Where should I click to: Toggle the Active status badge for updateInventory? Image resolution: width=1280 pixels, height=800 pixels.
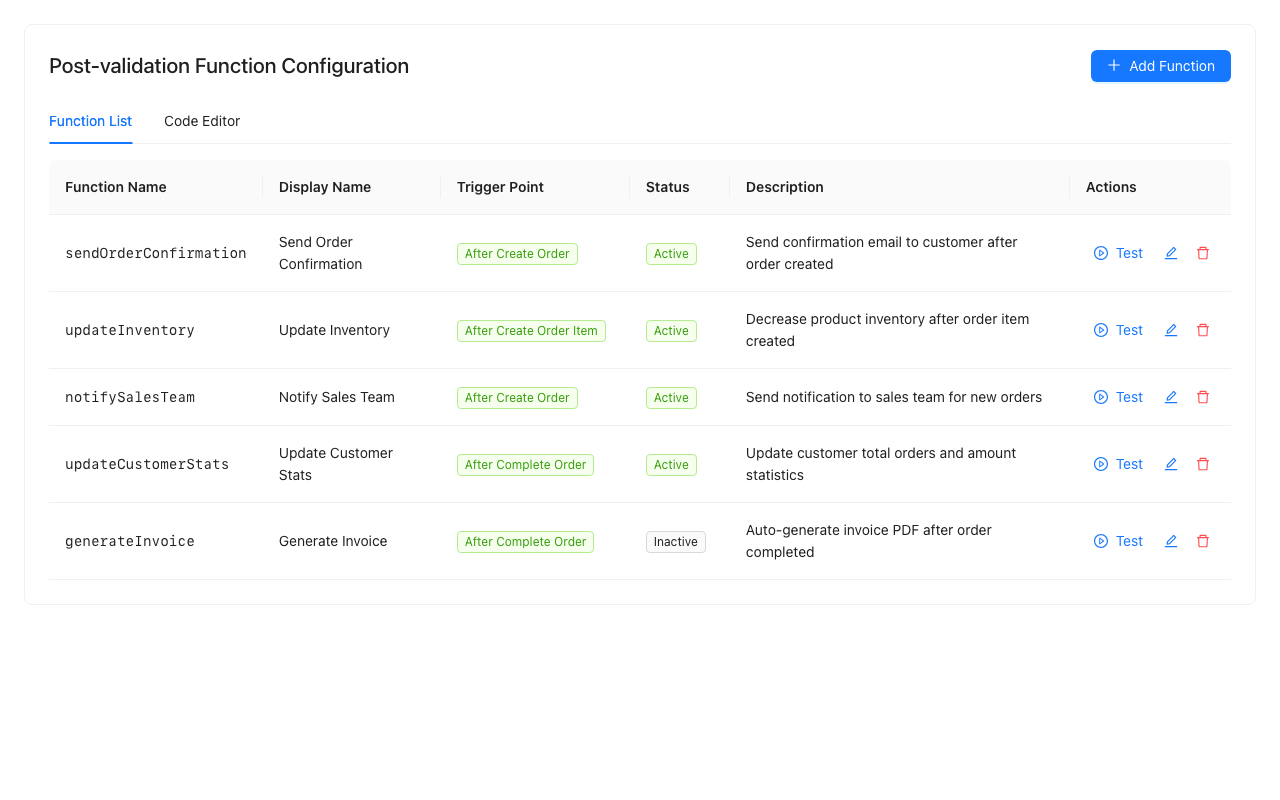point(671,330)
